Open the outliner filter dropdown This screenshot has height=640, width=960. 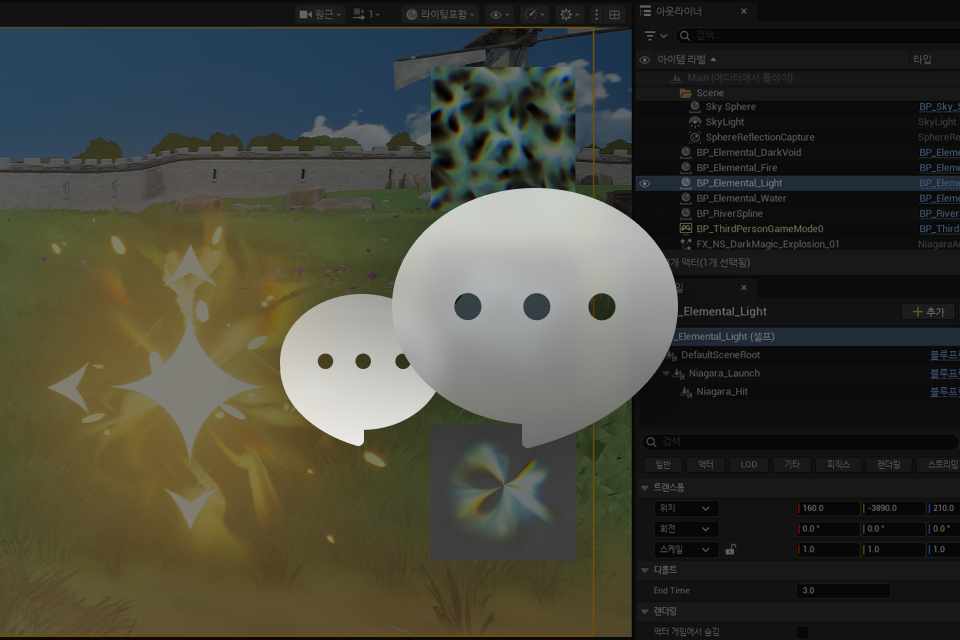(x=656, y=36)
